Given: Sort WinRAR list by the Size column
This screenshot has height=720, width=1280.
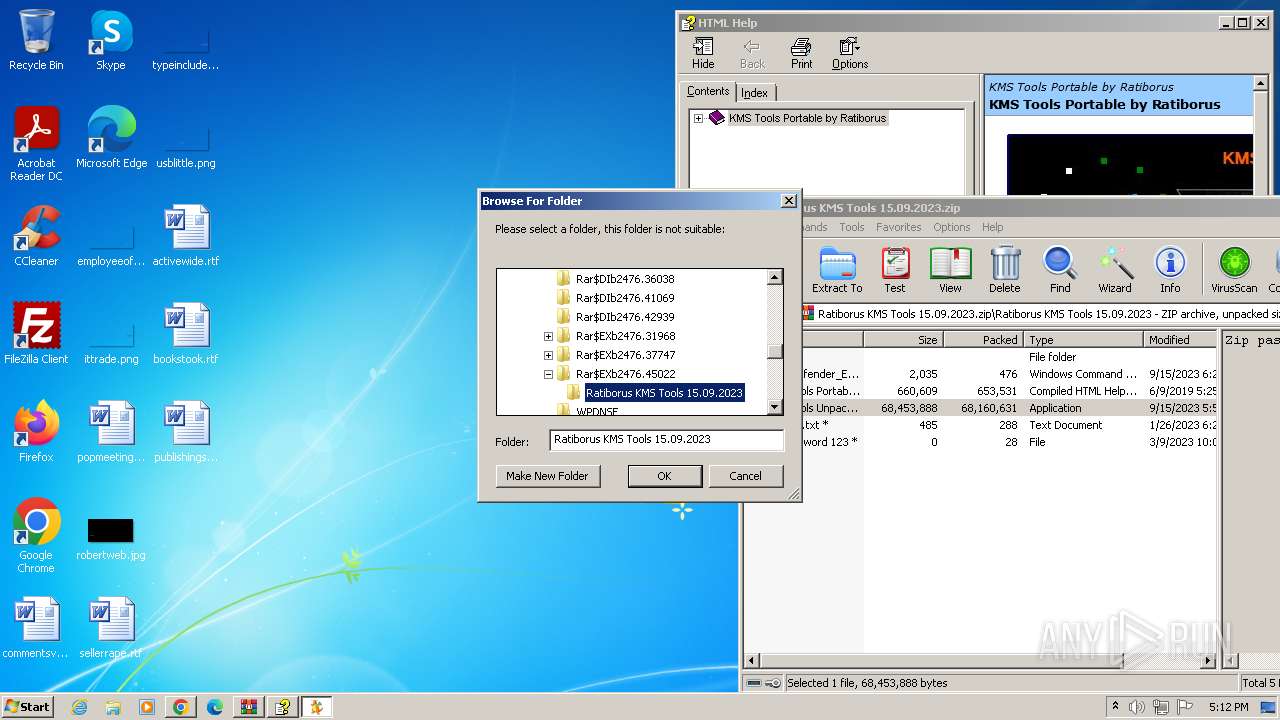Looking at the screenshot, I should click(x=902, y=340).
